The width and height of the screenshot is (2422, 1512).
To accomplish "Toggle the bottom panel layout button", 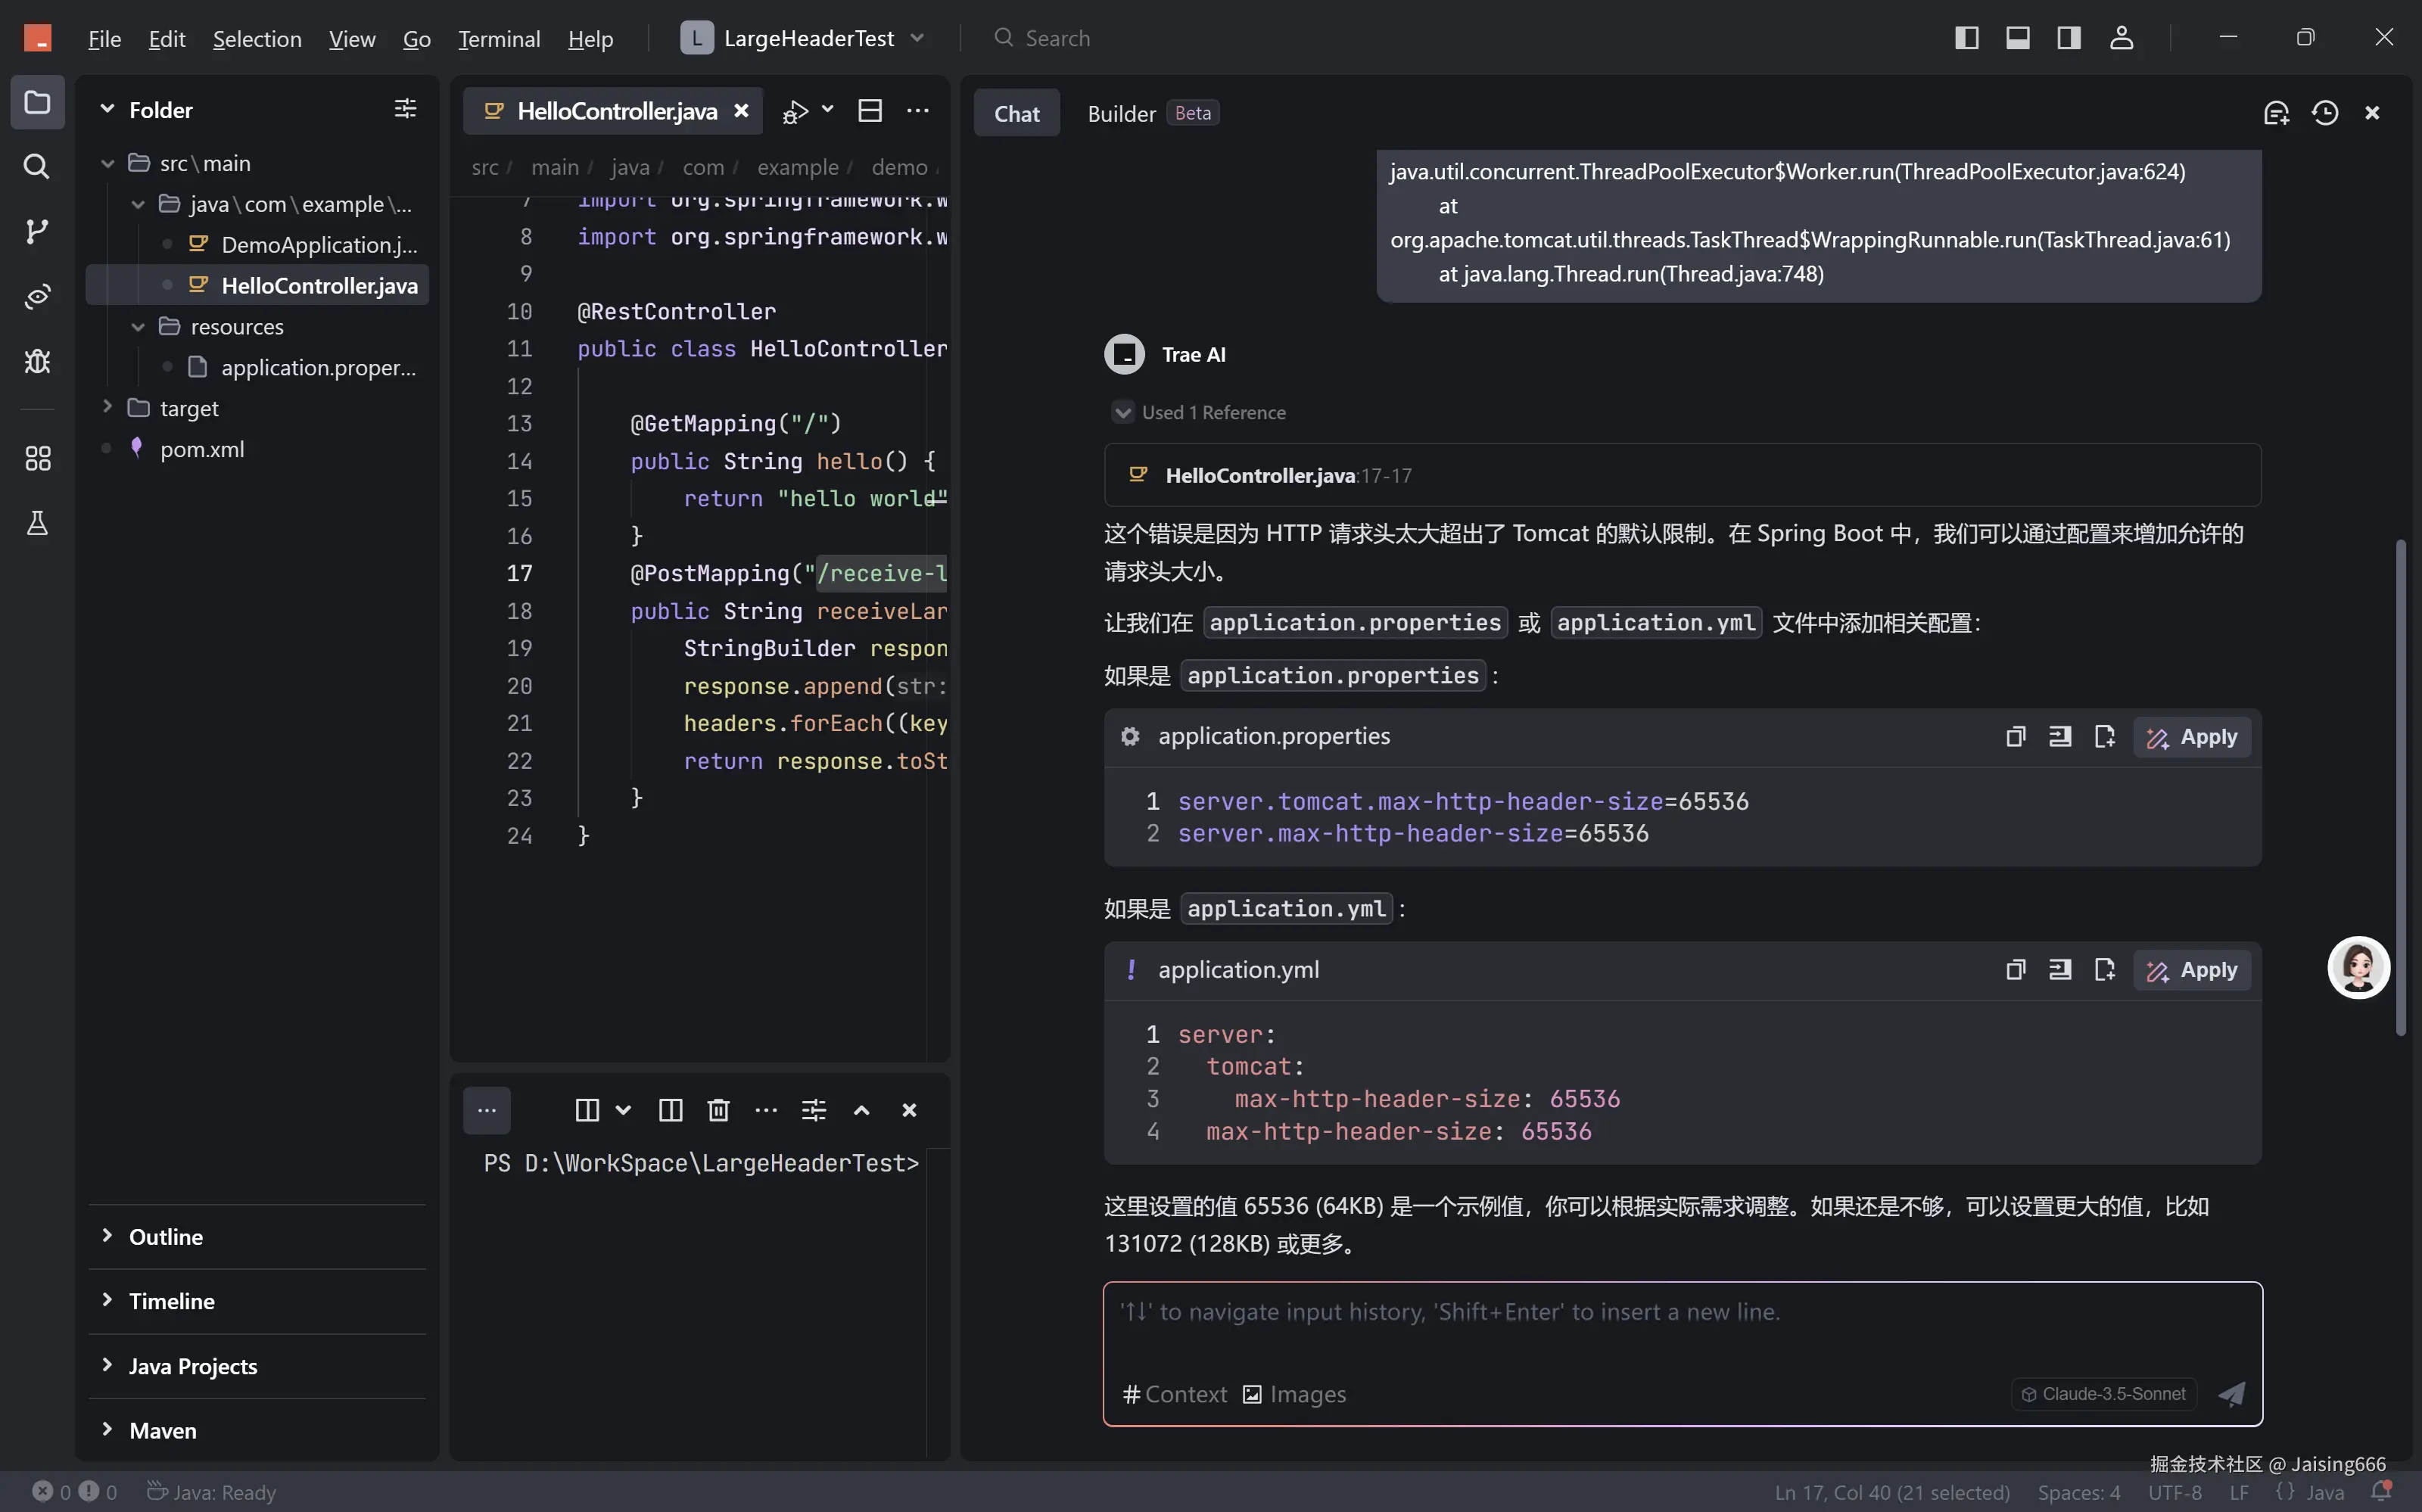I will 2017,38.
